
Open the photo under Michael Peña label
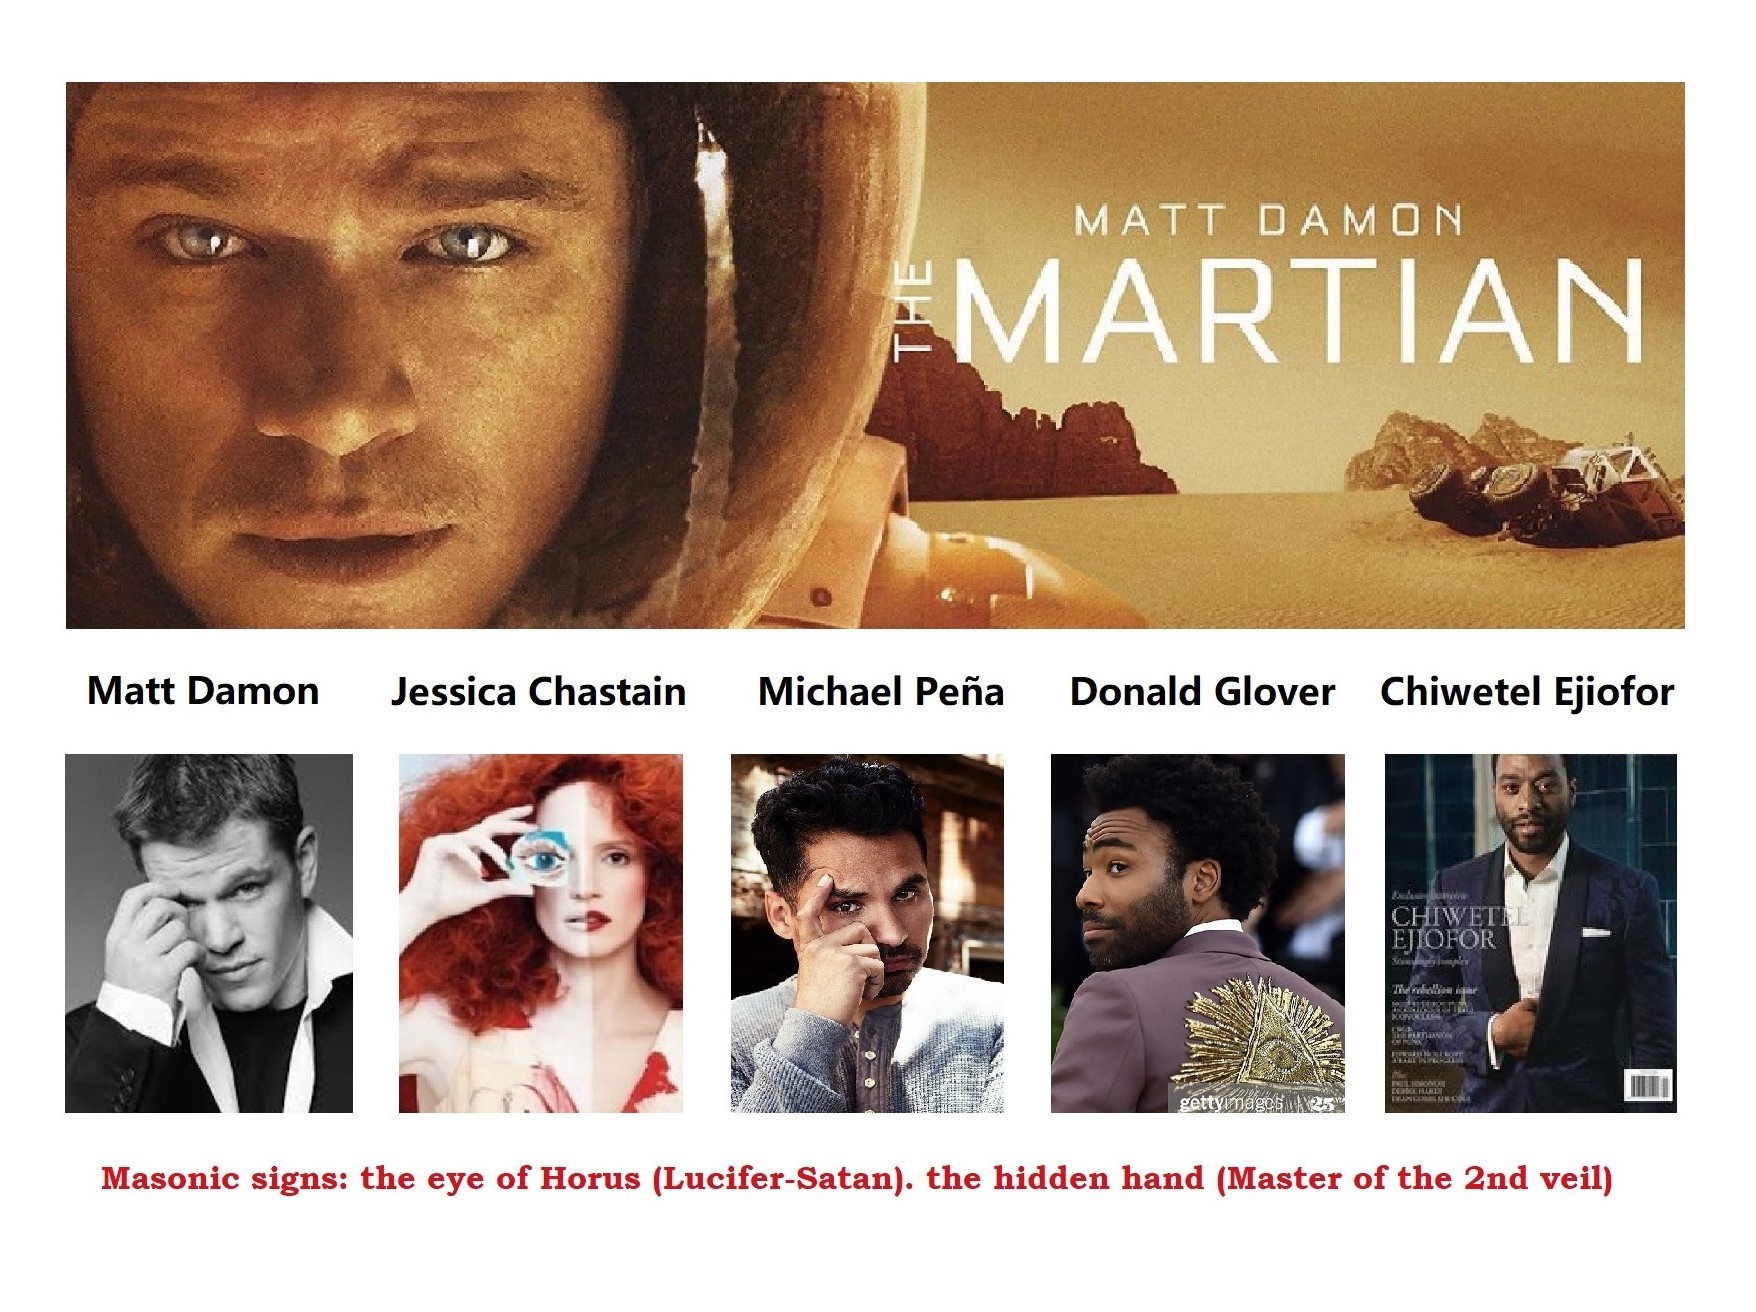[x=867, y=933]
